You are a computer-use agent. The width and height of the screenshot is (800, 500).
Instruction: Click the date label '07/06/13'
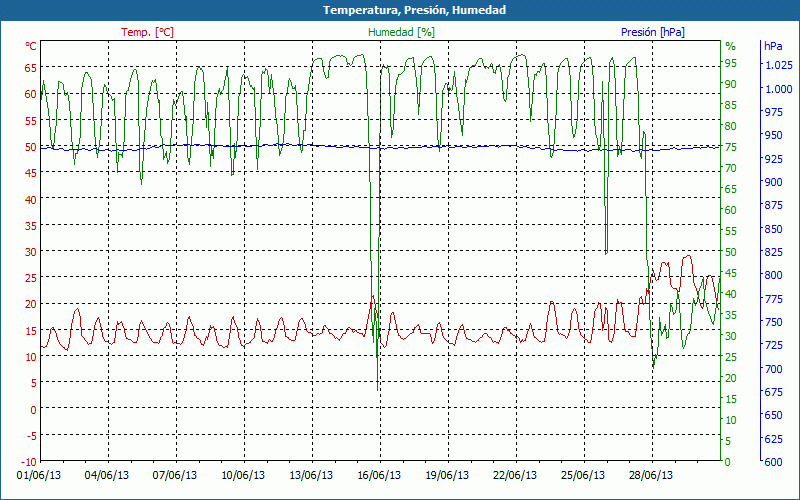(x=175, y=476)
